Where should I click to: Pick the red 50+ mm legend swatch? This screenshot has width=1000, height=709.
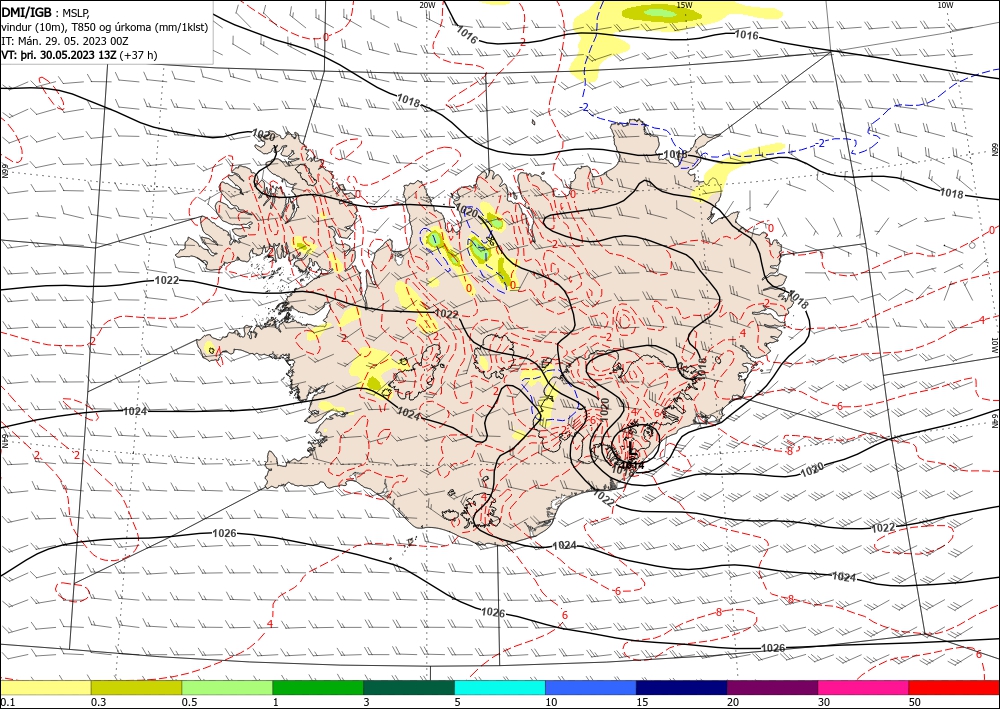[954, 687]
